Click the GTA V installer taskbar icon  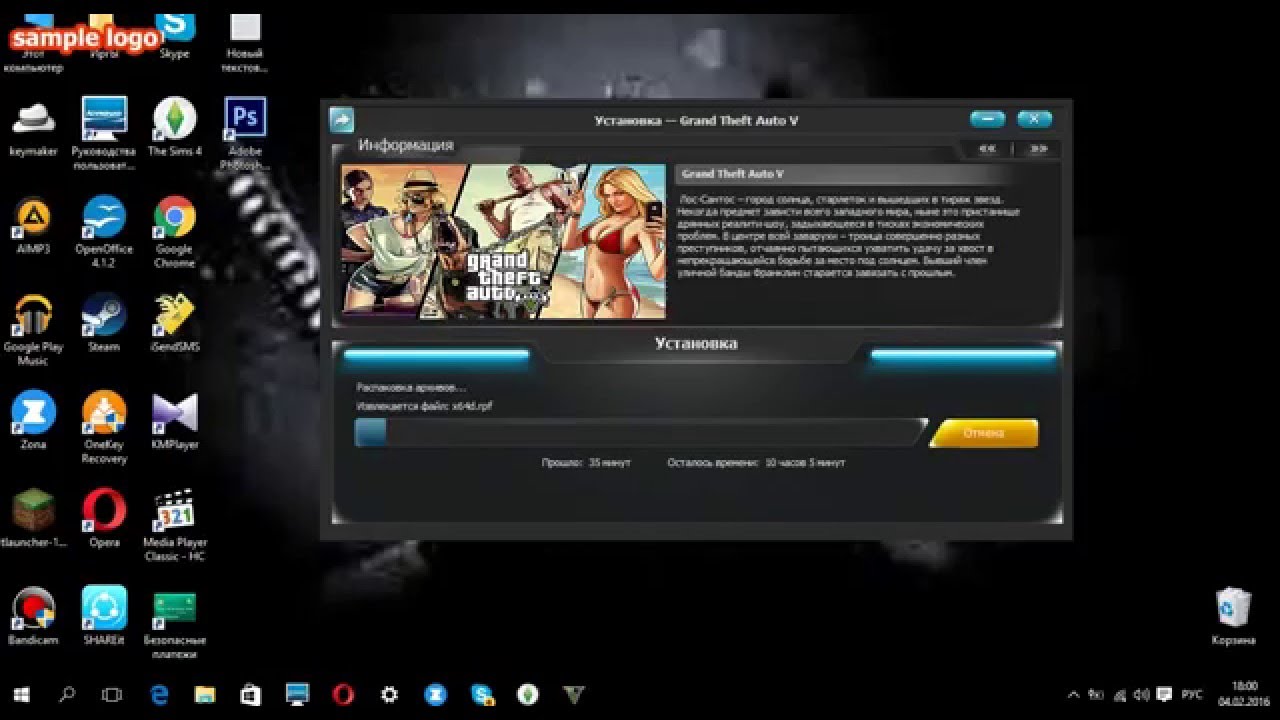click(573, 694)
